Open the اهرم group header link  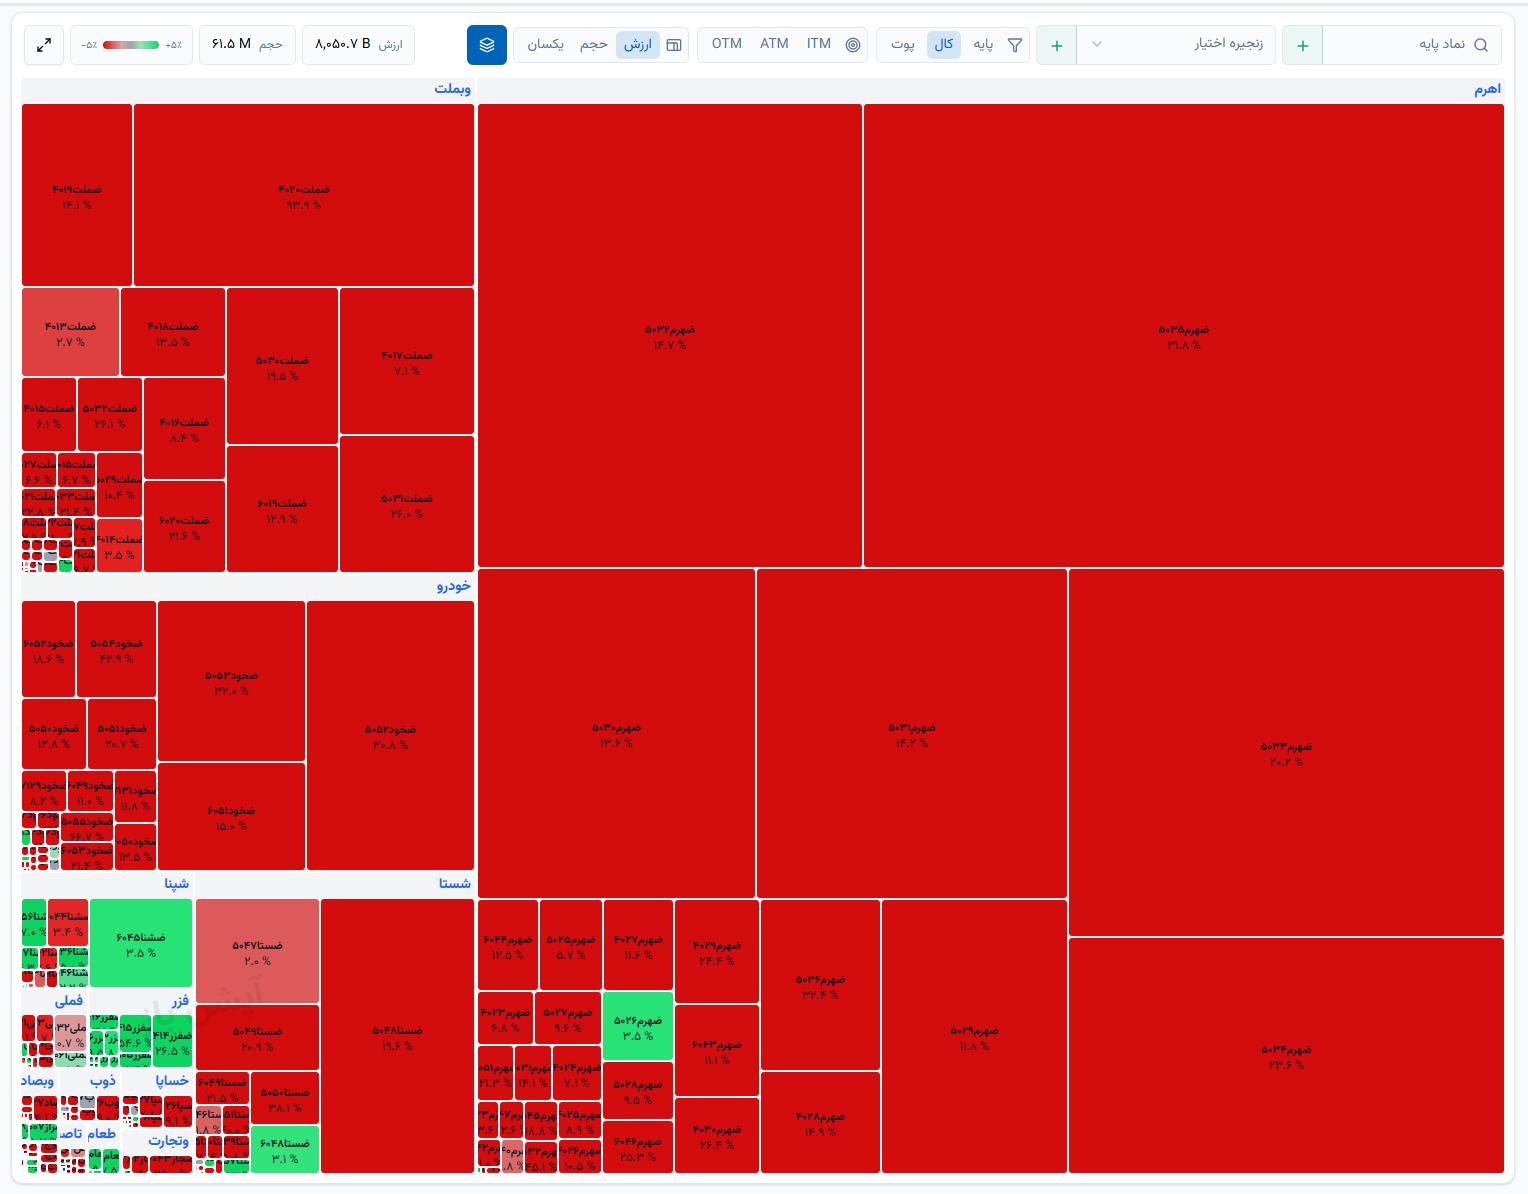1487,89
